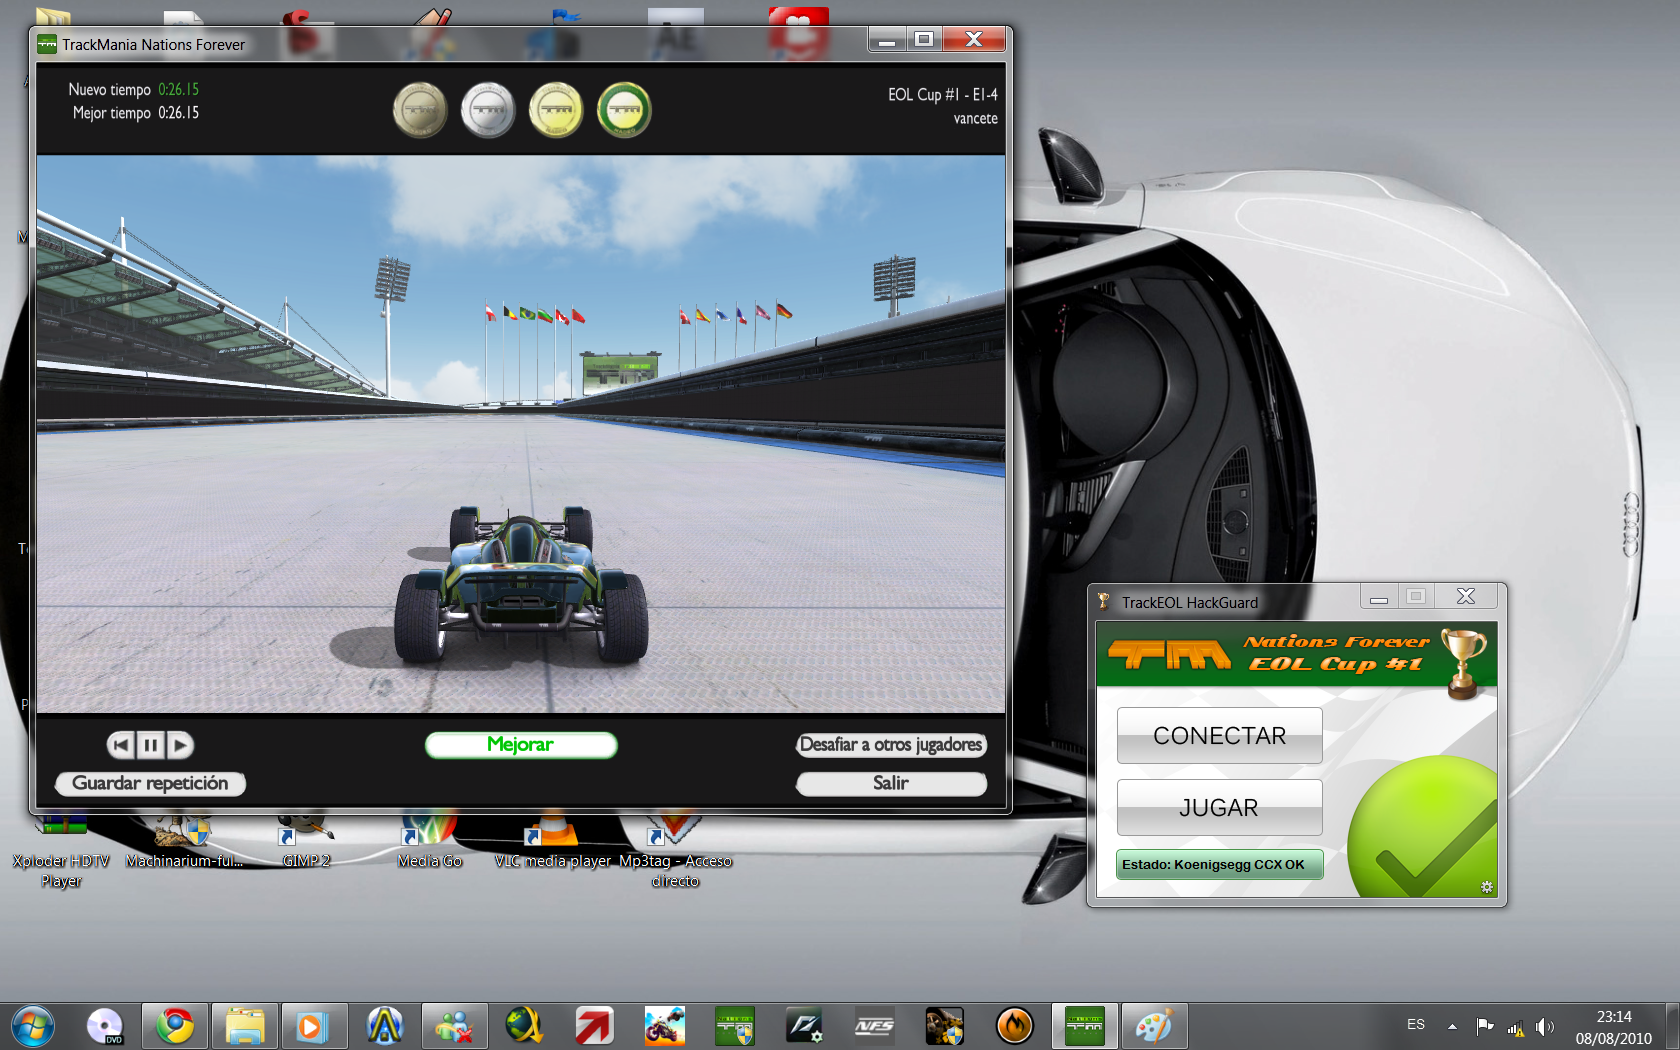The width and height of the screenshot is (1680, 1050).
Task: Open HackGuard settings gear icon
Action: coord(1487,887)
